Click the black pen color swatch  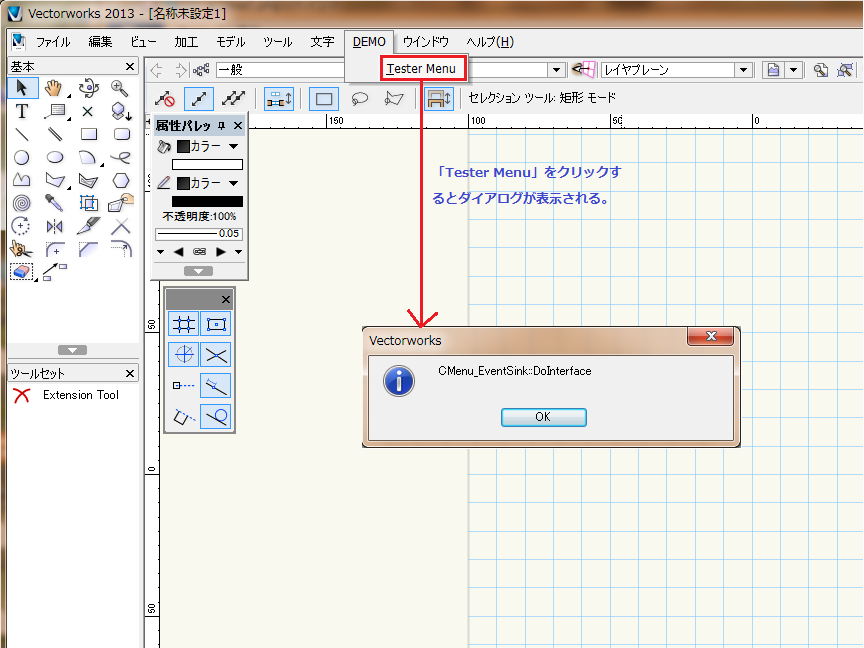tap(207, 201)
